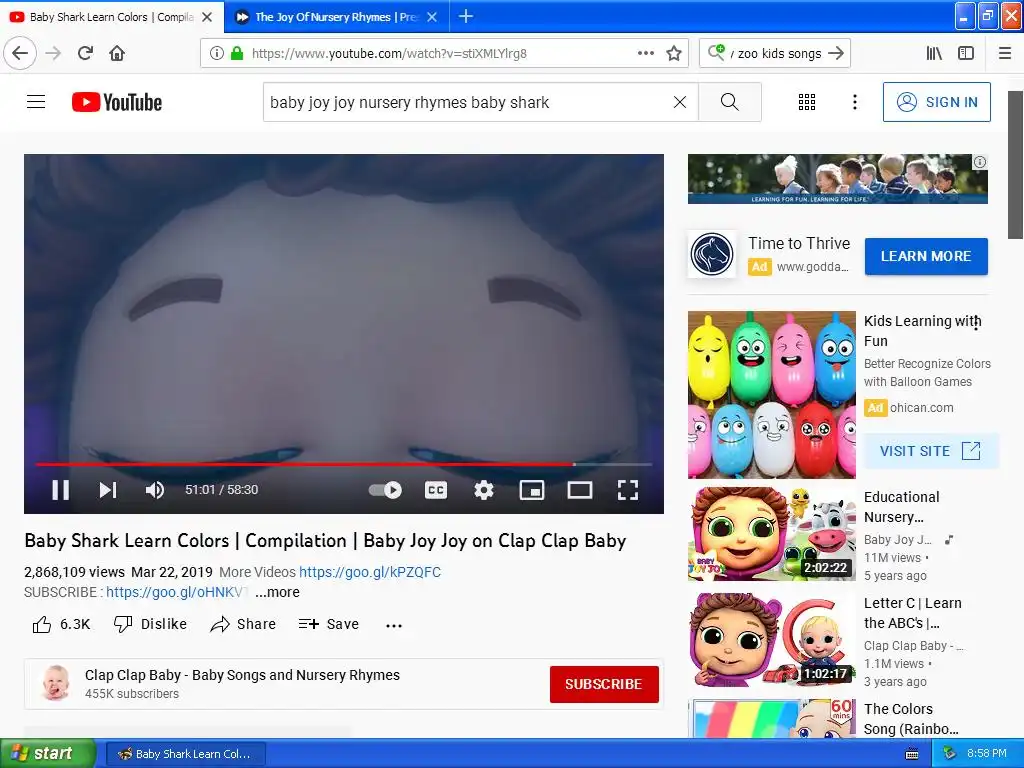Open page actions three-dot menu
Screen dimensions: 1024x768
click(x=646, y=54)
